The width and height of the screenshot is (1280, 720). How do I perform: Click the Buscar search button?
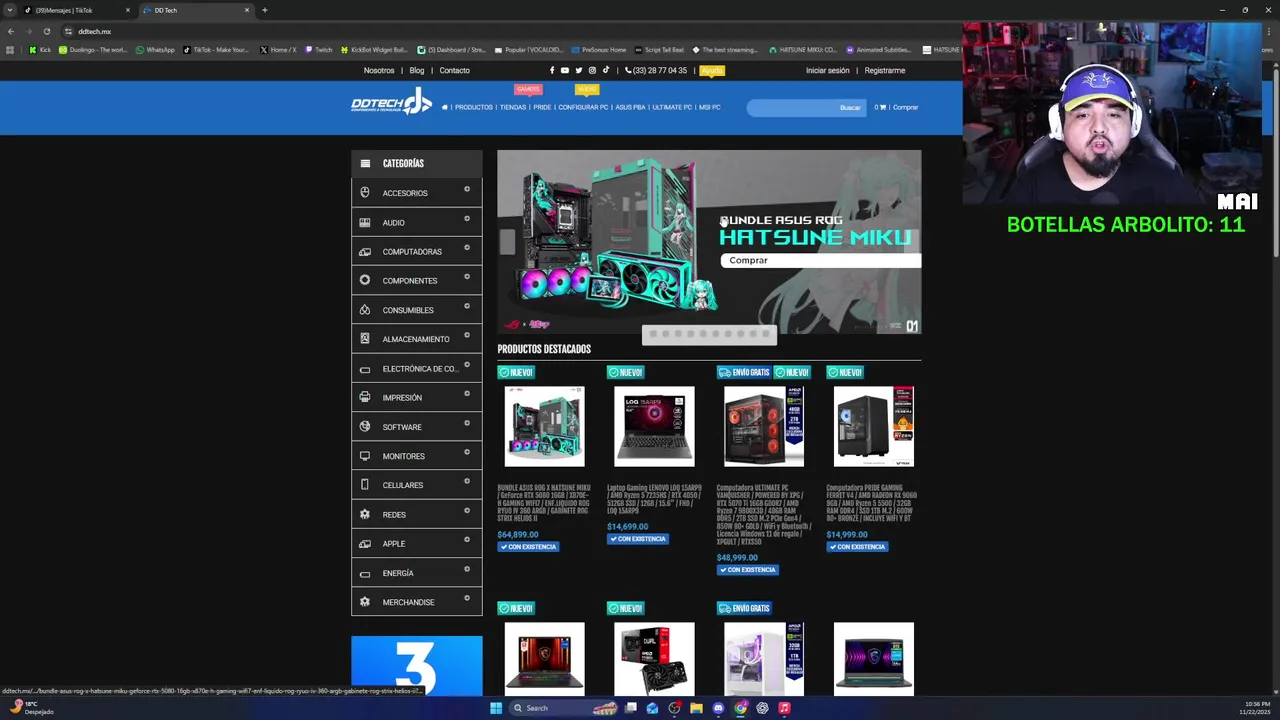850,107
